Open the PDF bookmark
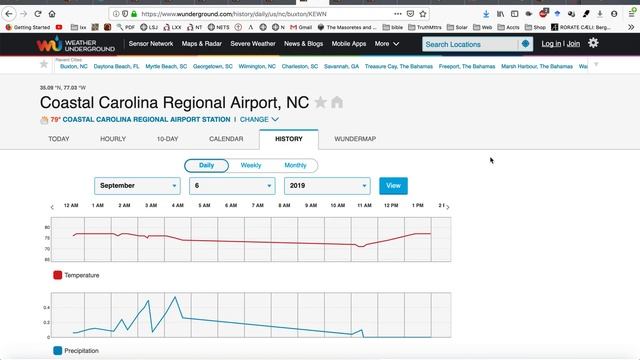This screenshot has width=640, height=360. tap(126, 27)
